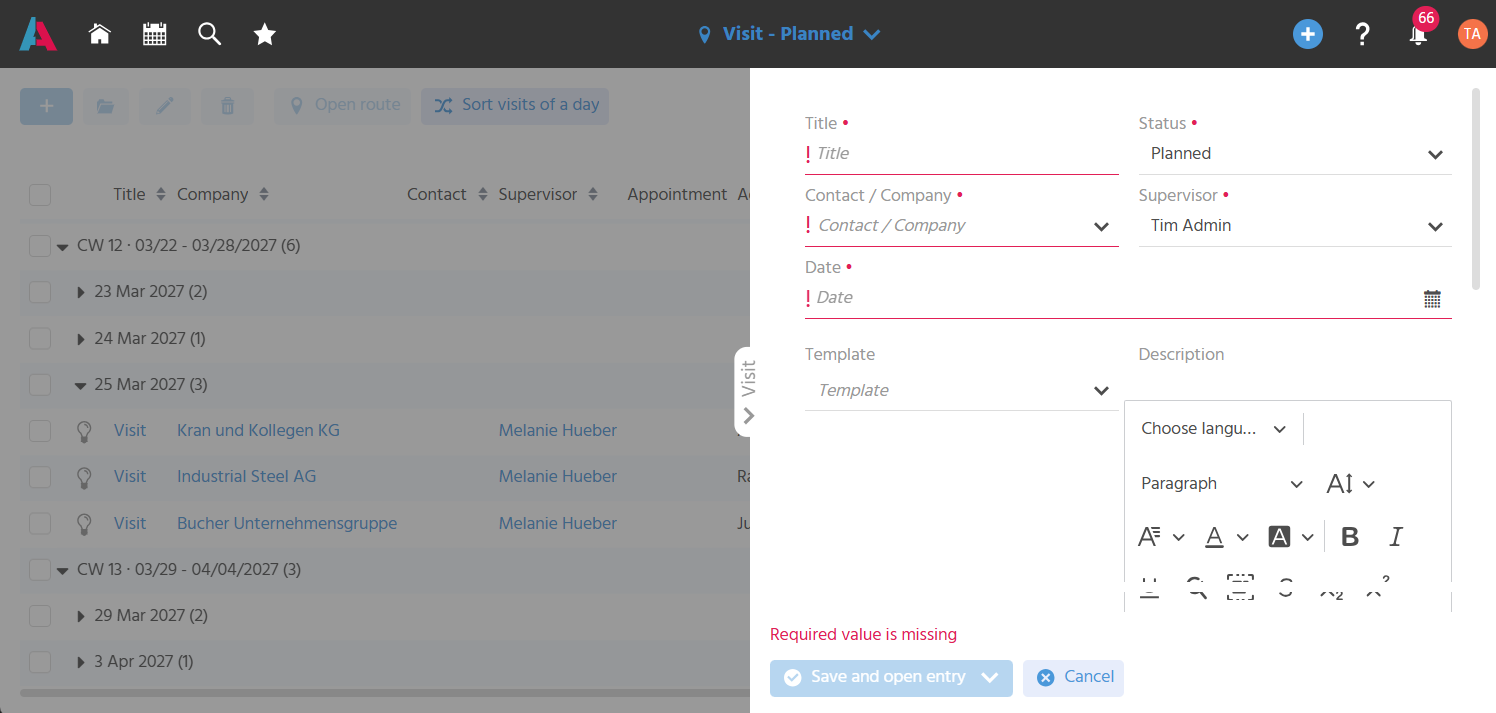Check the CW 12 group checkbox
Screen dimensions: 1496x713
coord(40,245)
